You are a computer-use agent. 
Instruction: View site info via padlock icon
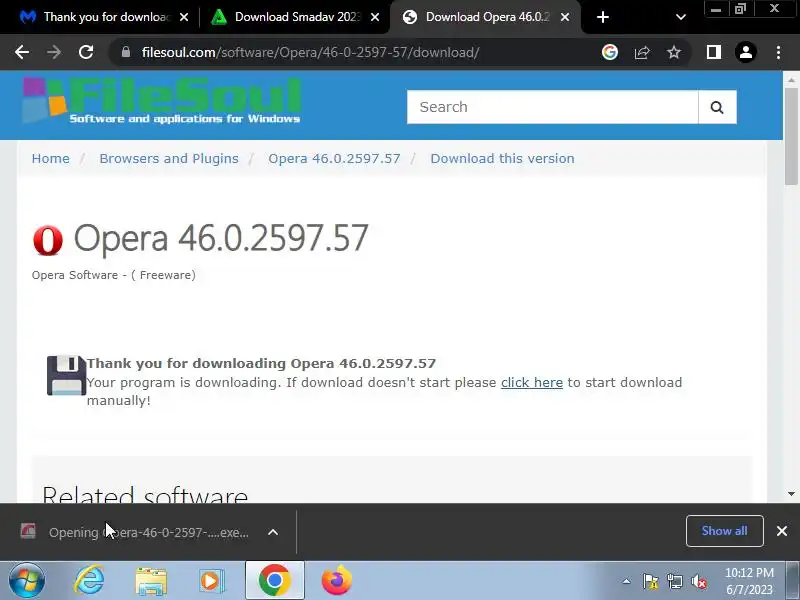pos(126,52)
